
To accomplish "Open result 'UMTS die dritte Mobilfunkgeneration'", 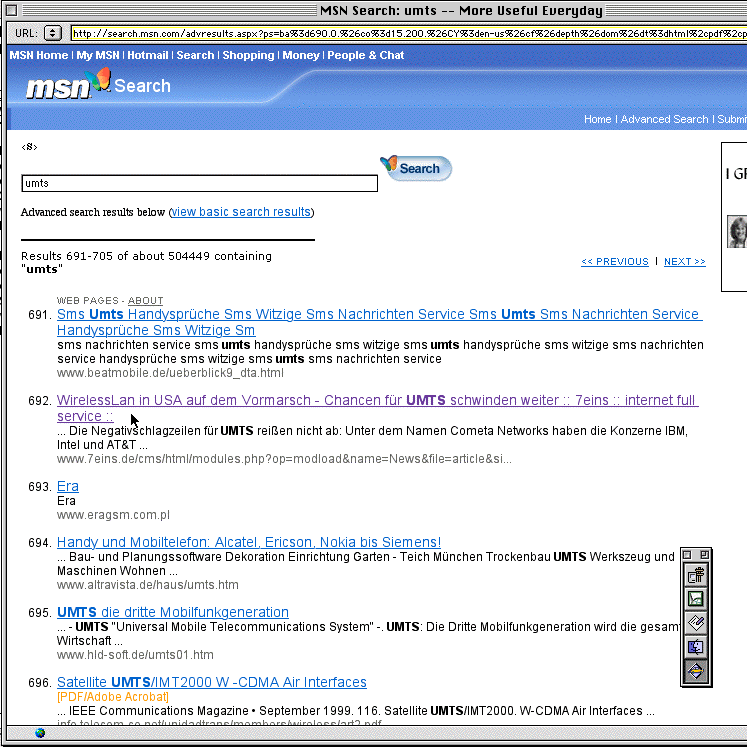I will [x=173, y=612].
